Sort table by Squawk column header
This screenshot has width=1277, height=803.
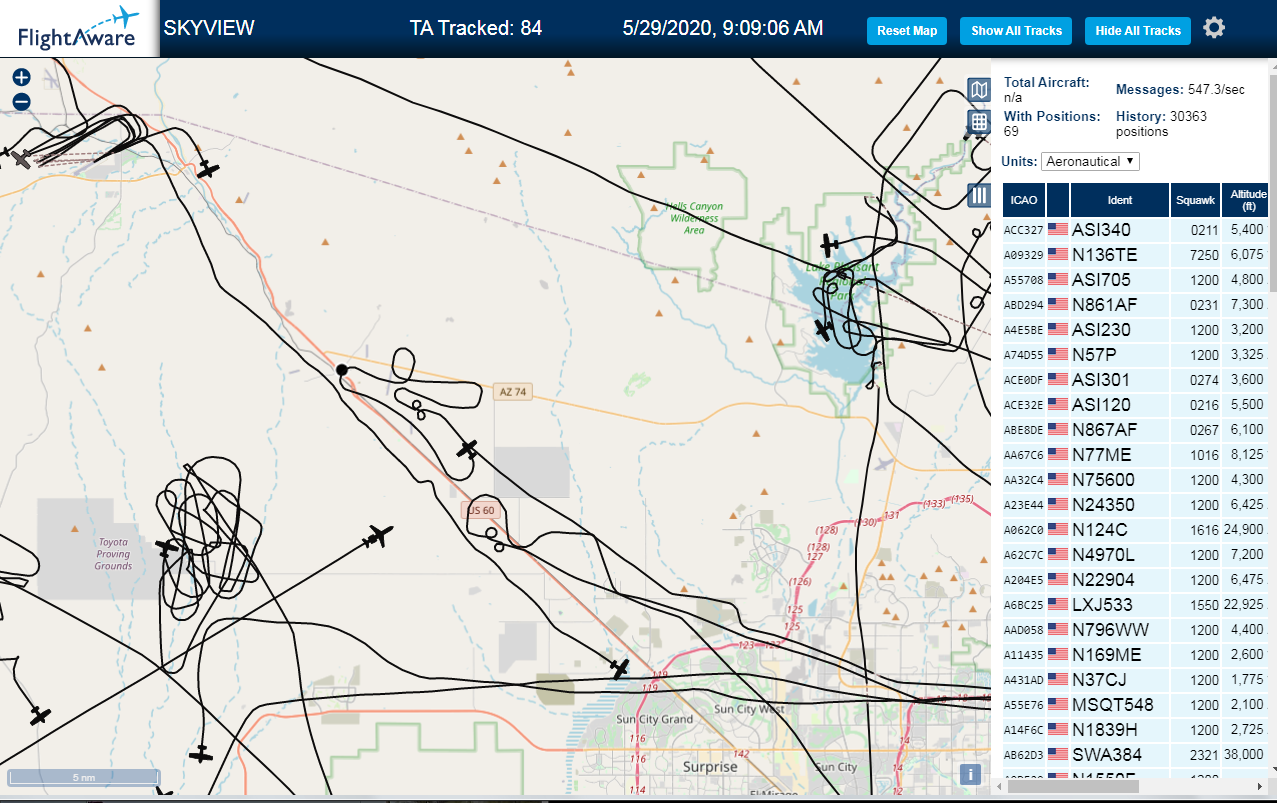coord(1196,200)
